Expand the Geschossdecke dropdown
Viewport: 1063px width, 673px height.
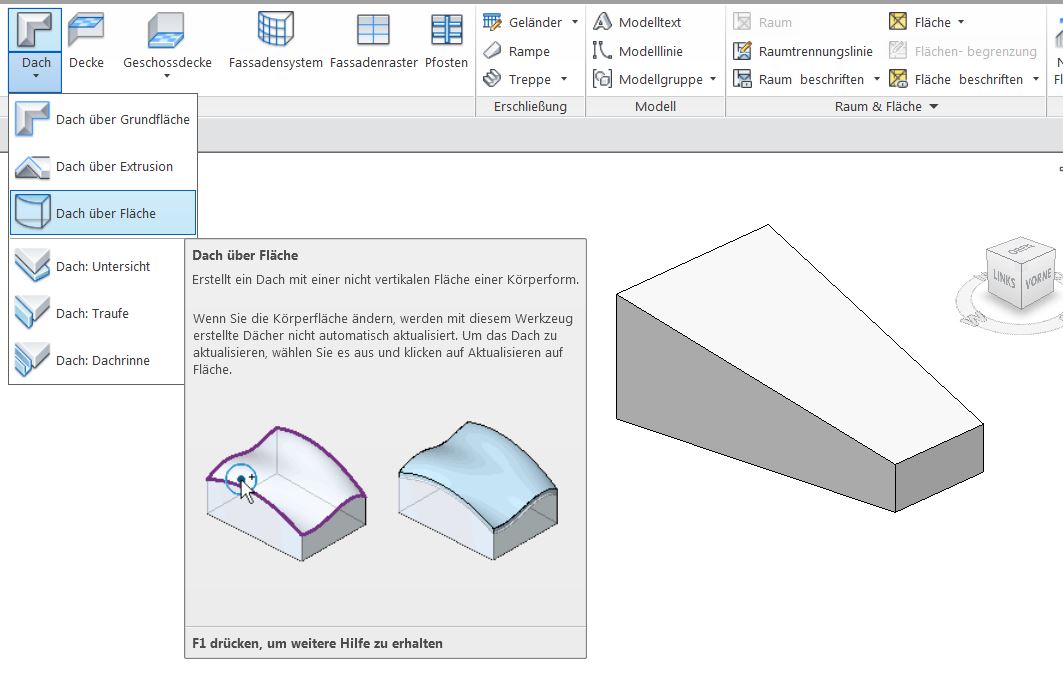click(167, 76)
